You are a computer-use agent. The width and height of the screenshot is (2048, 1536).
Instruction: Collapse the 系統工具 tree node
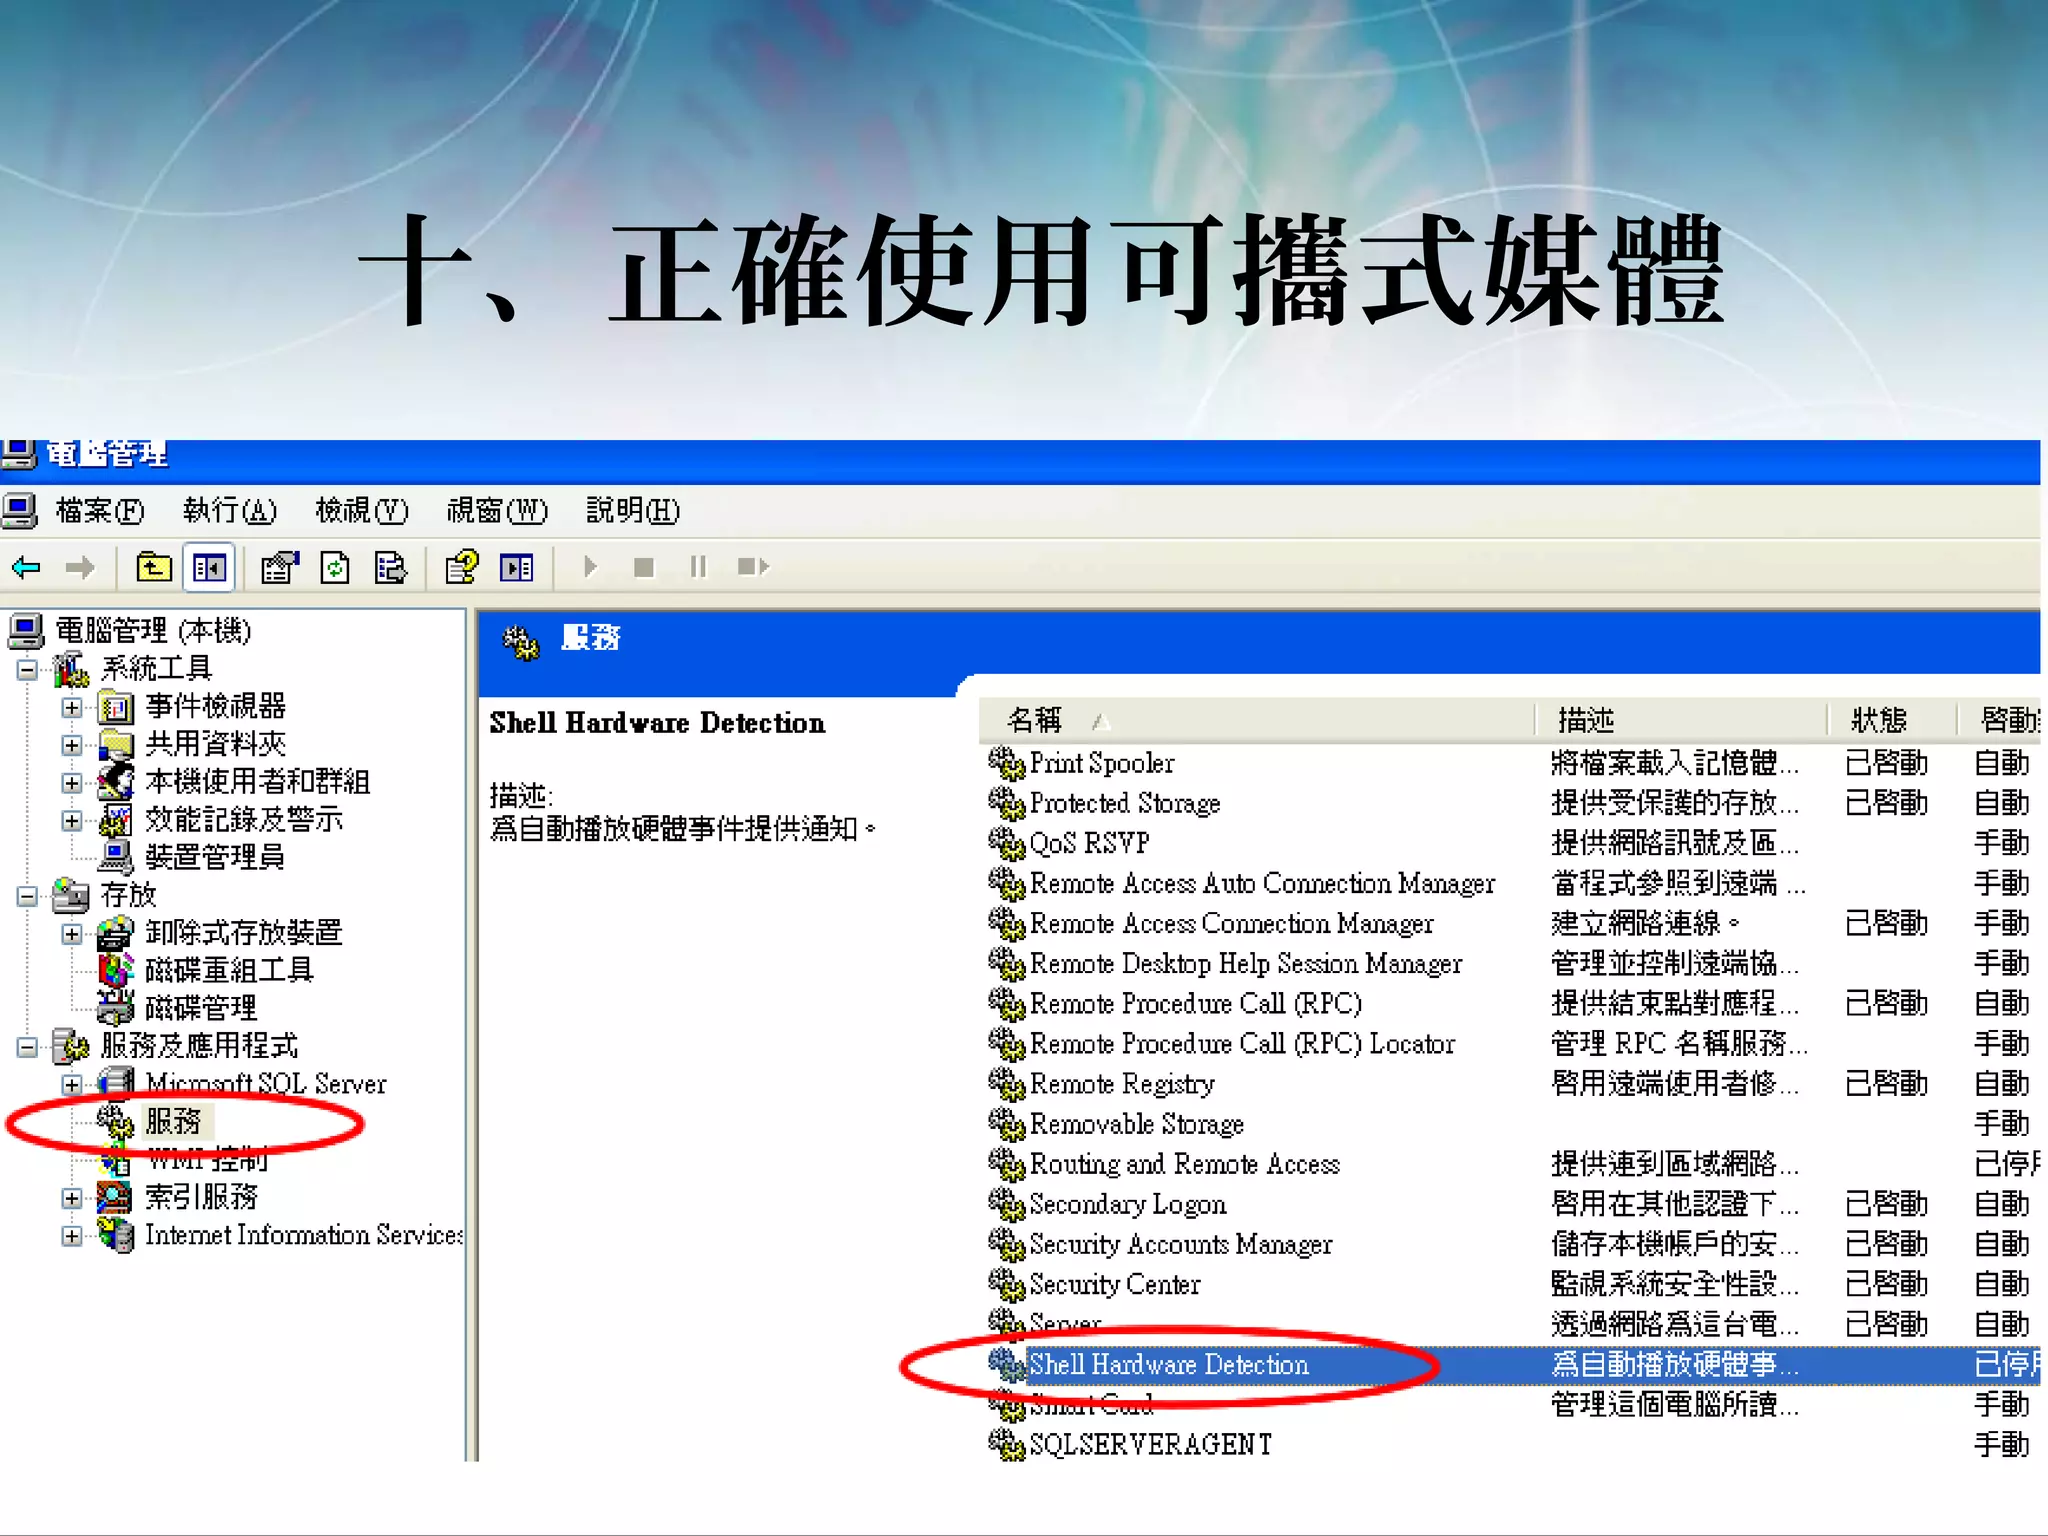(x=28, y=669)
